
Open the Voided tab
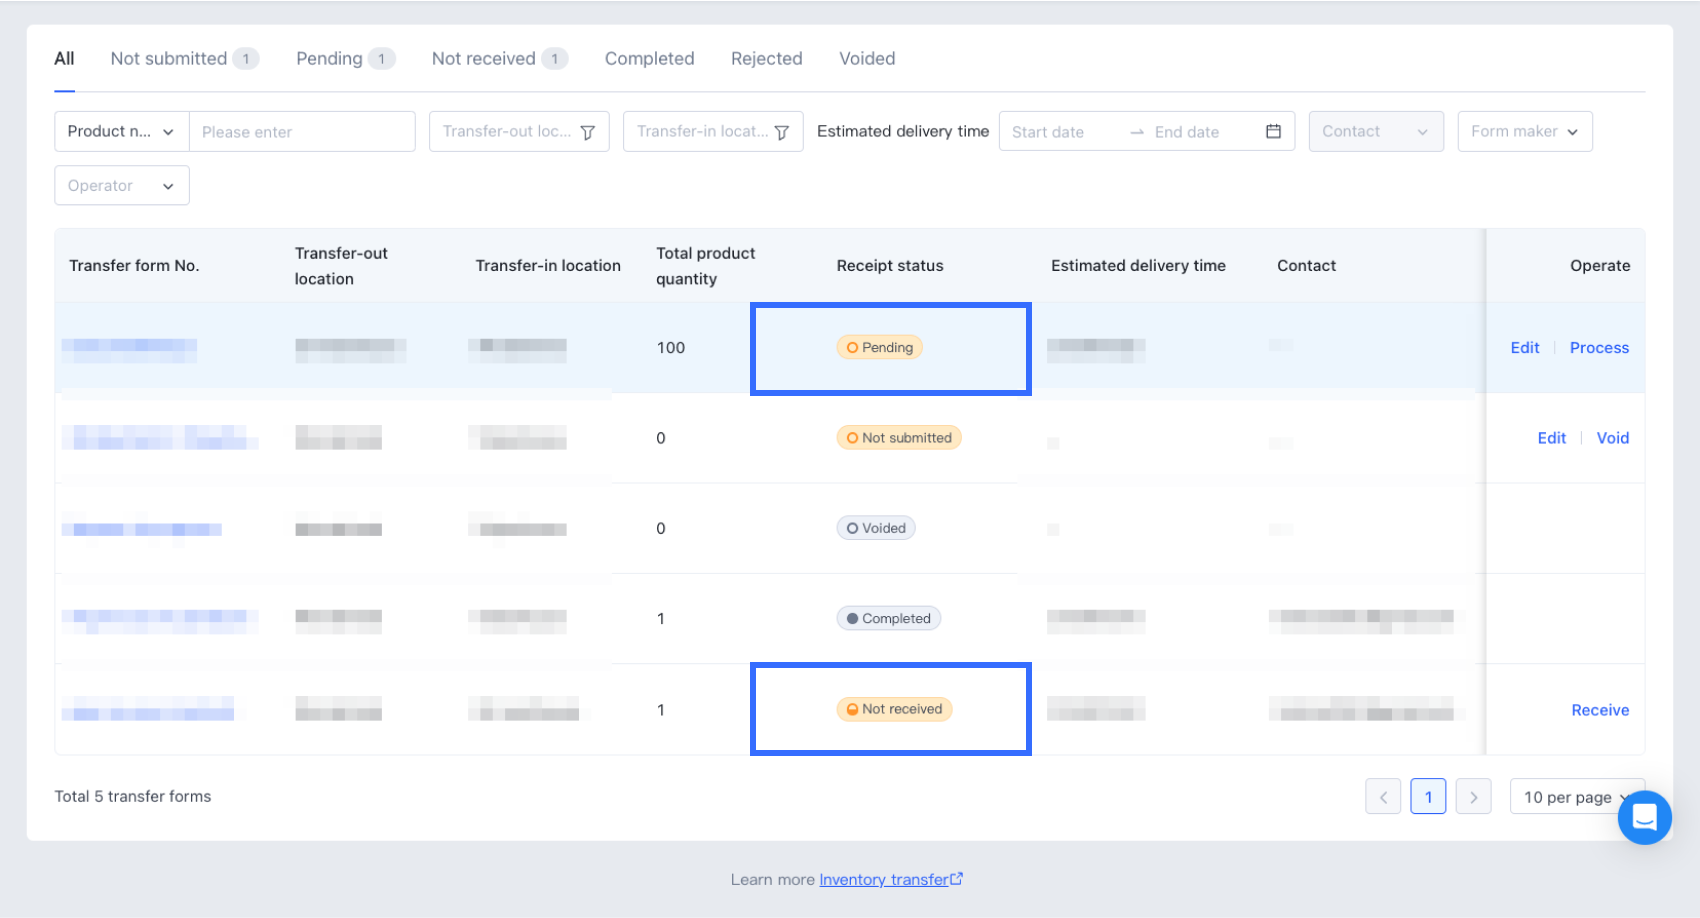pyautogui.click(x=867, y=58)
